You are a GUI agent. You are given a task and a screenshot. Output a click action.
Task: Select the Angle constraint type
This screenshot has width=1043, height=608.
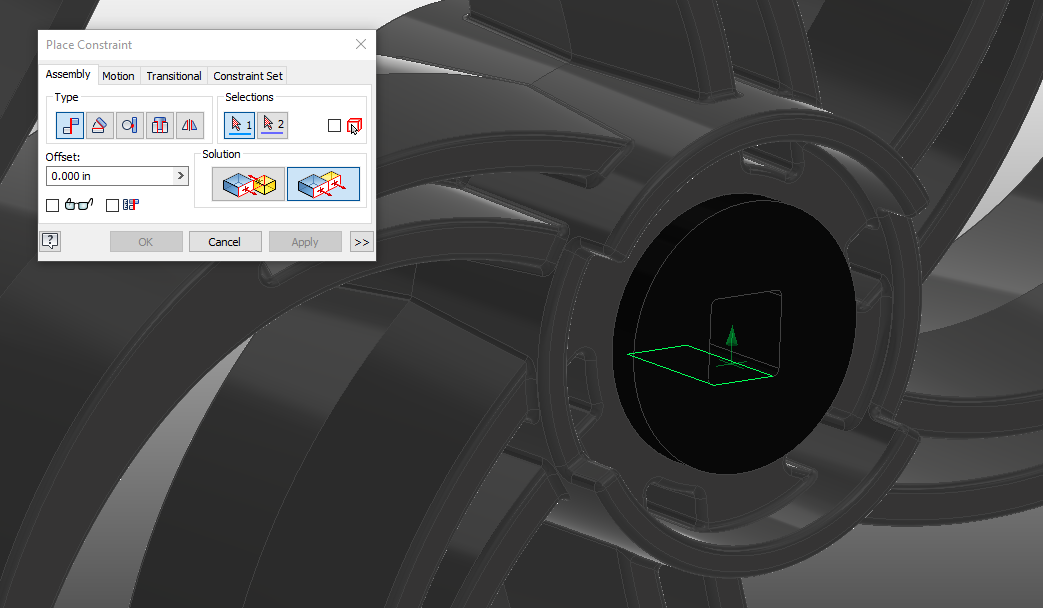100,125
